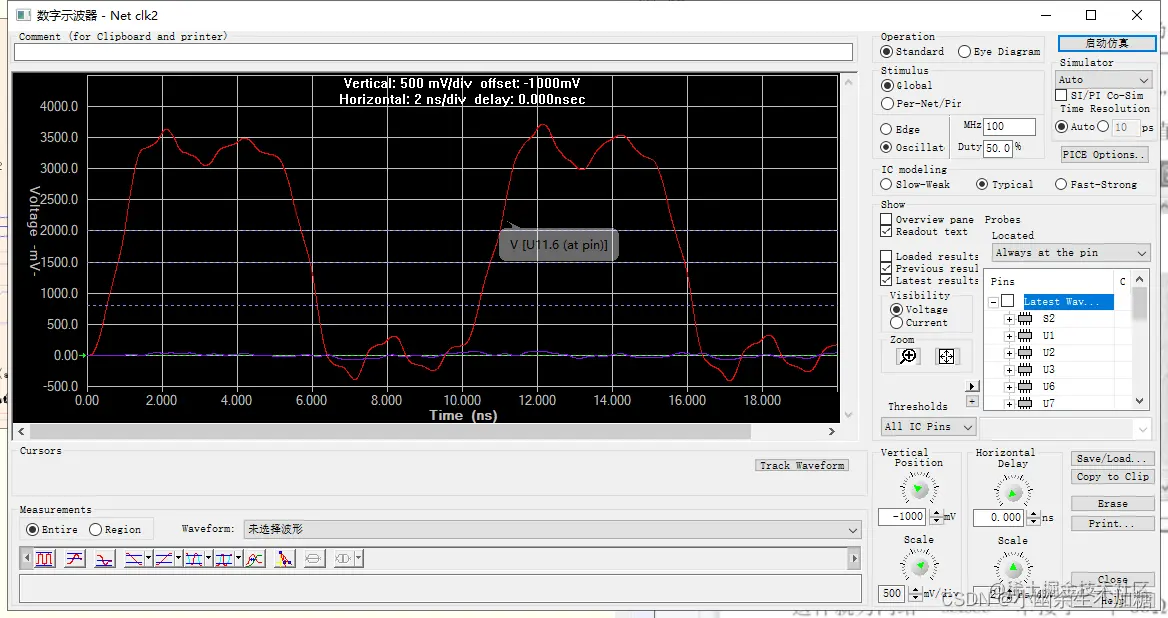Viewport: 1168px width, 618px height.
Task: Expand the S2 tree node
Action: (x=1009, y=319)
